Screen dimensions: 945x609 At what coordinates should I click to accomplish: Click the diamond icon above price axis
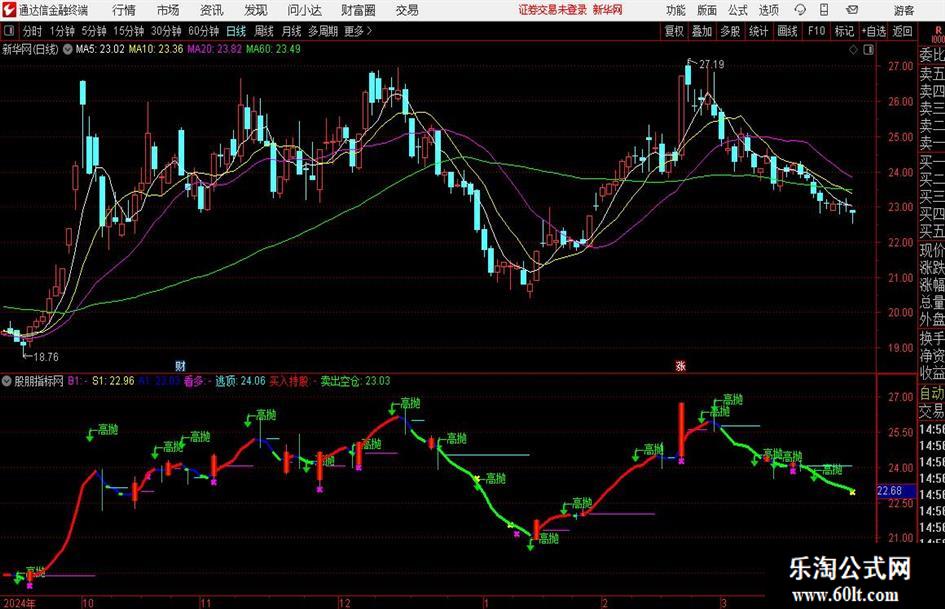[853, 50]
